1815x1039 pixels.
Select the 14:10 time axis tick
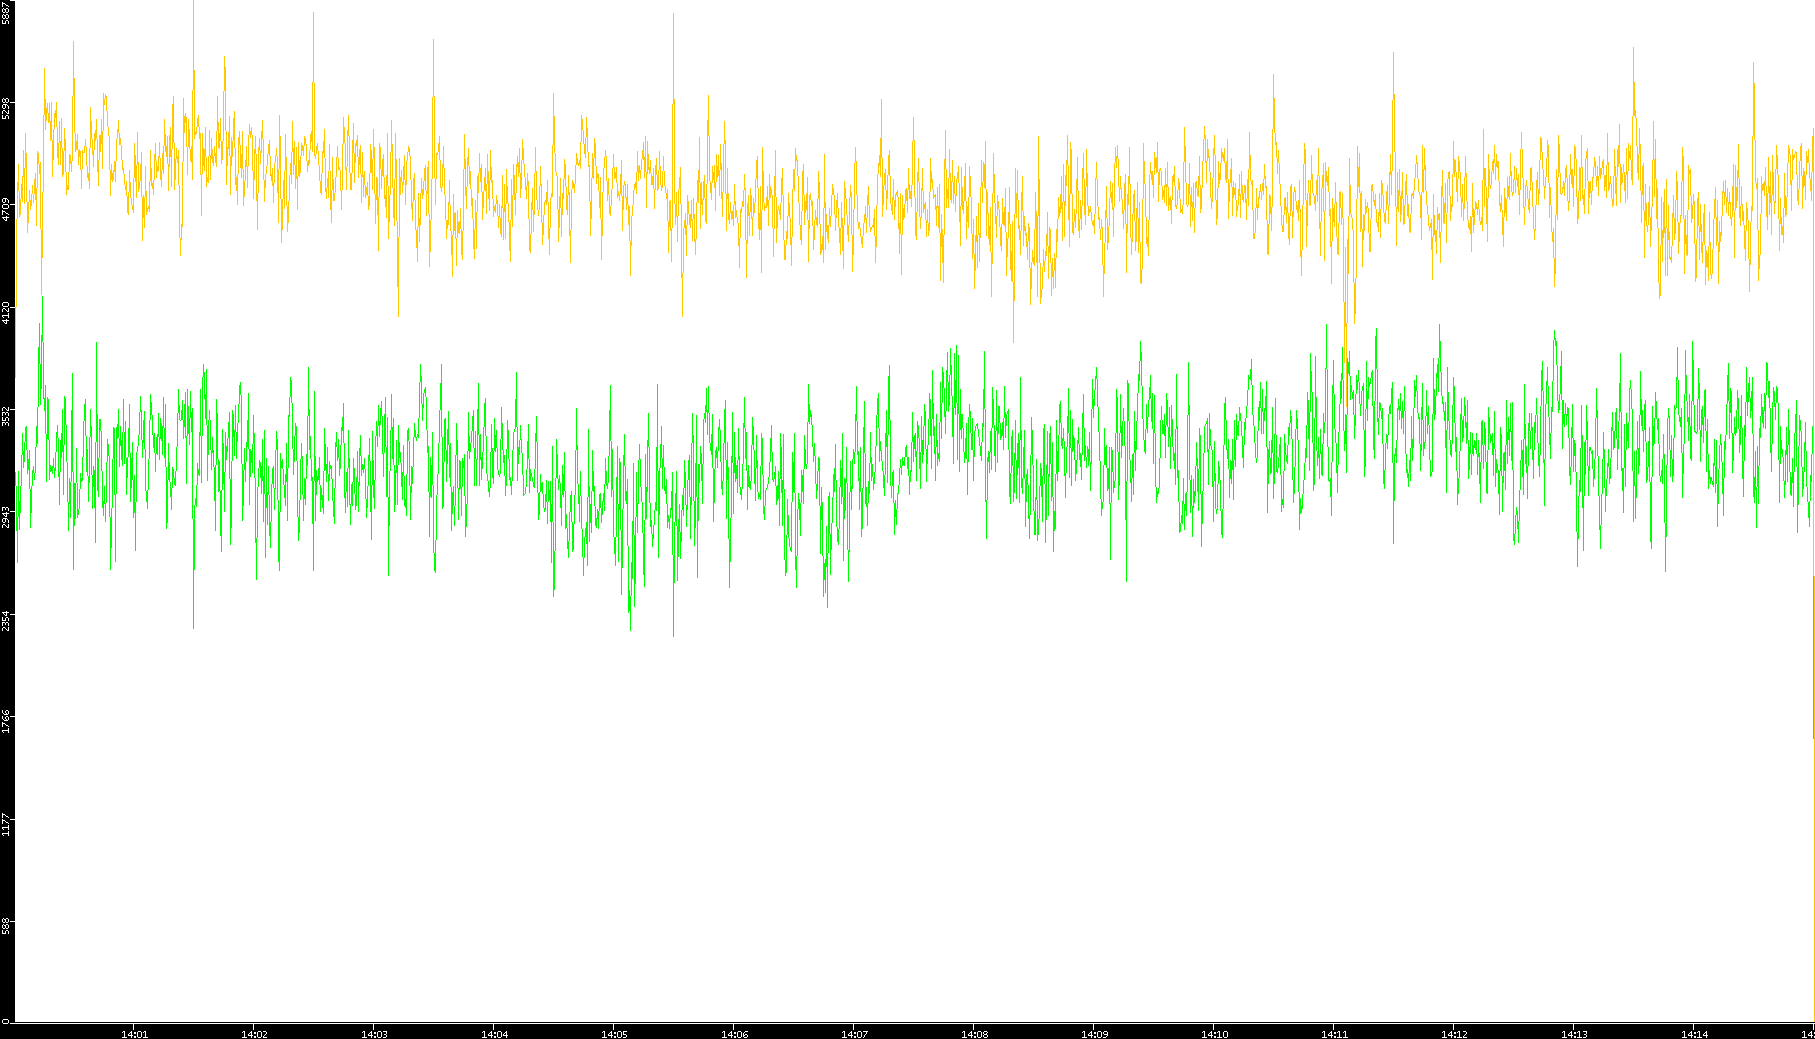tap(1214, 1034)
